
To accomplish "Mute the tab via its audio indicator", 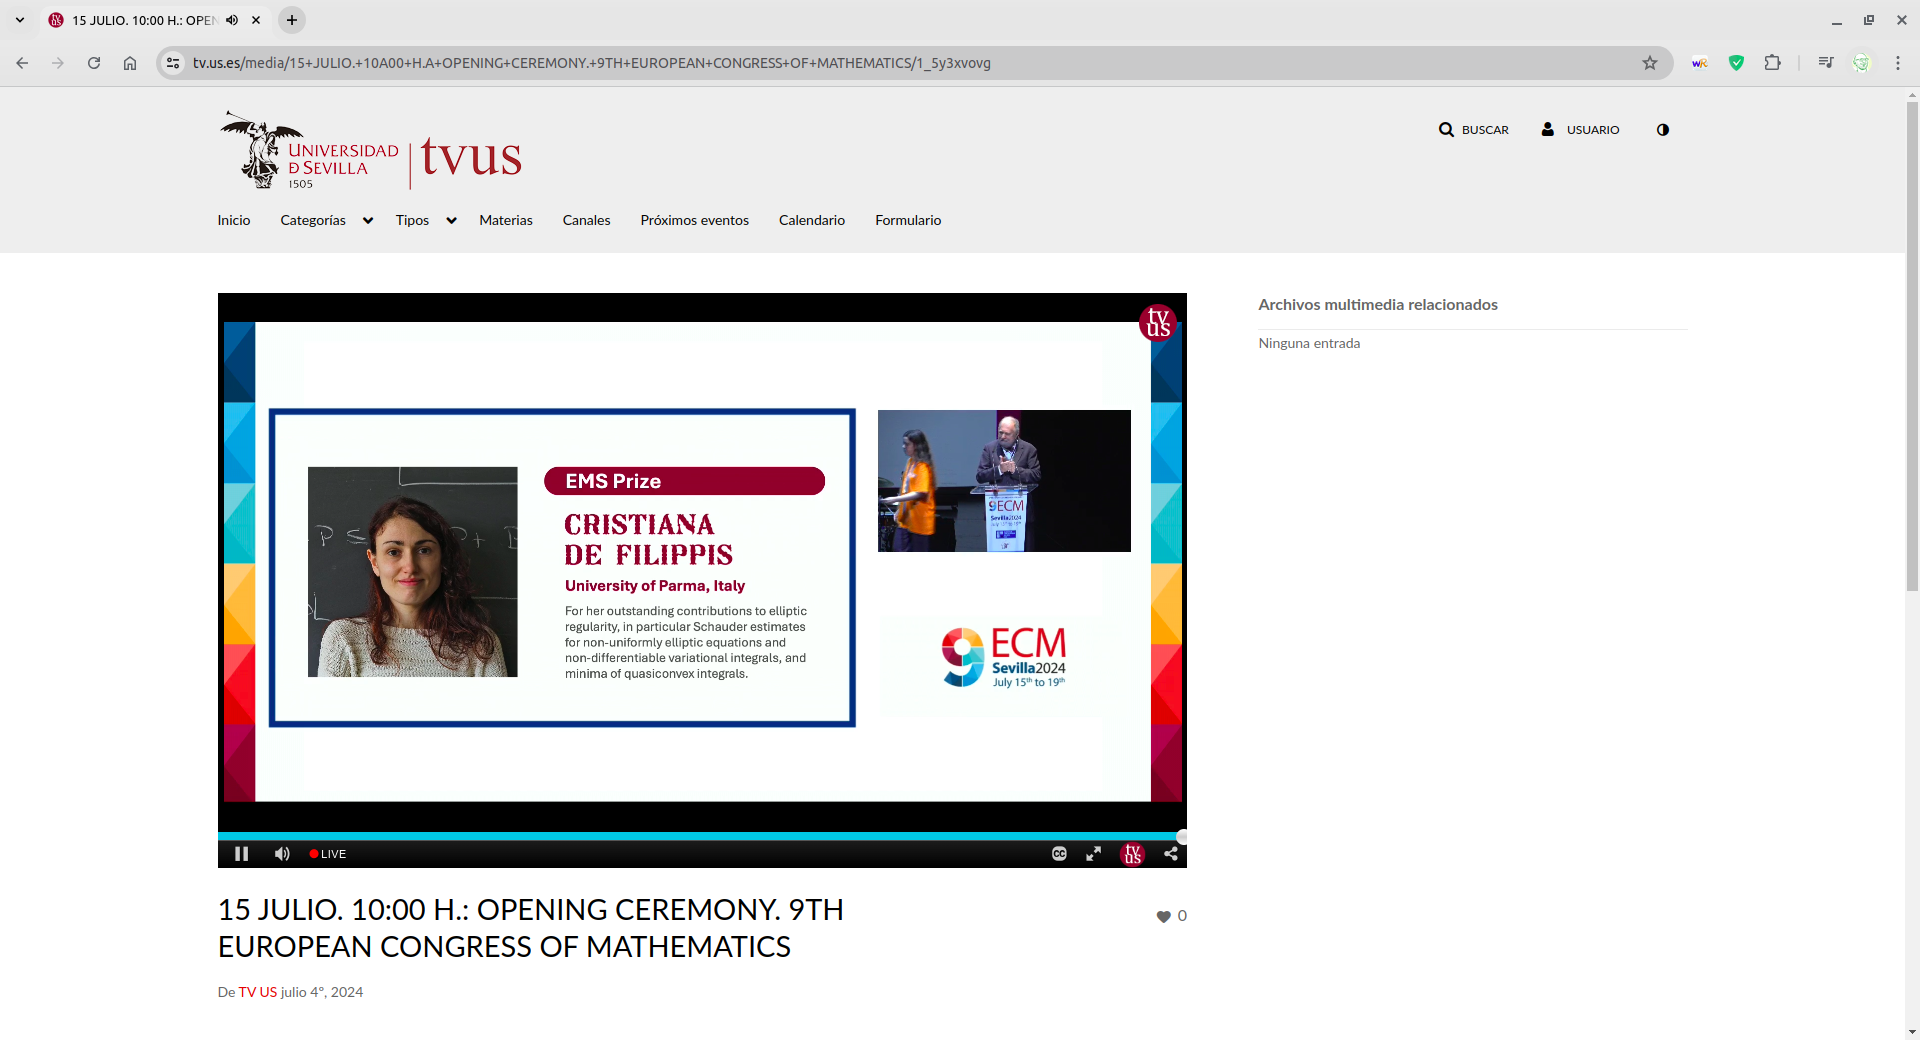I will (232, 20).
